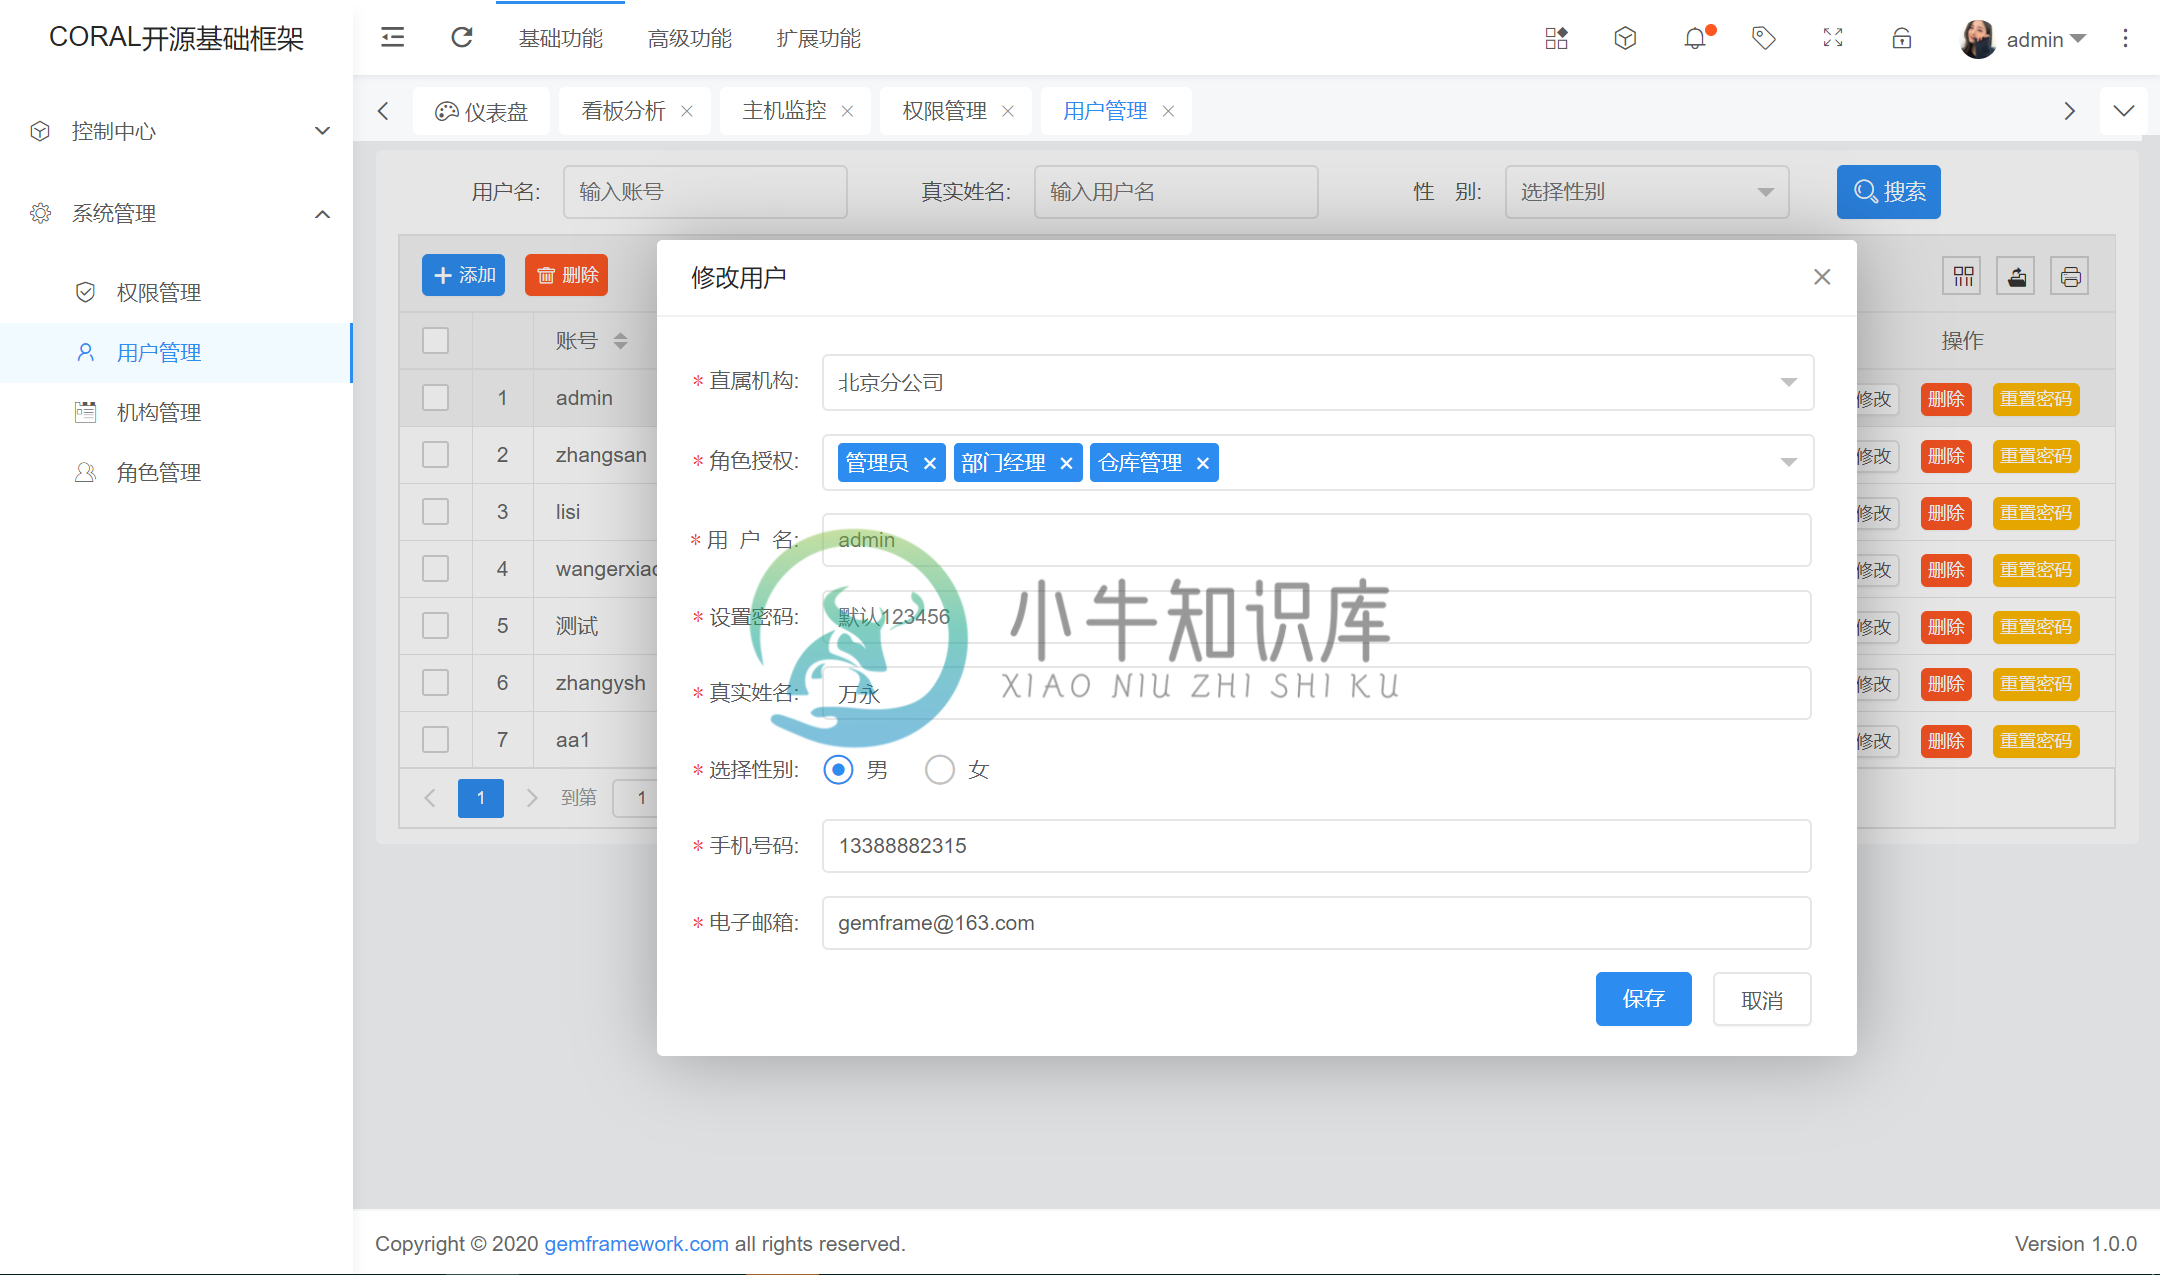The height and width of the screenshot is (1275, 2160).
Task: Remove the 仓库管理 role tag
Action: tap(1203, 463)
